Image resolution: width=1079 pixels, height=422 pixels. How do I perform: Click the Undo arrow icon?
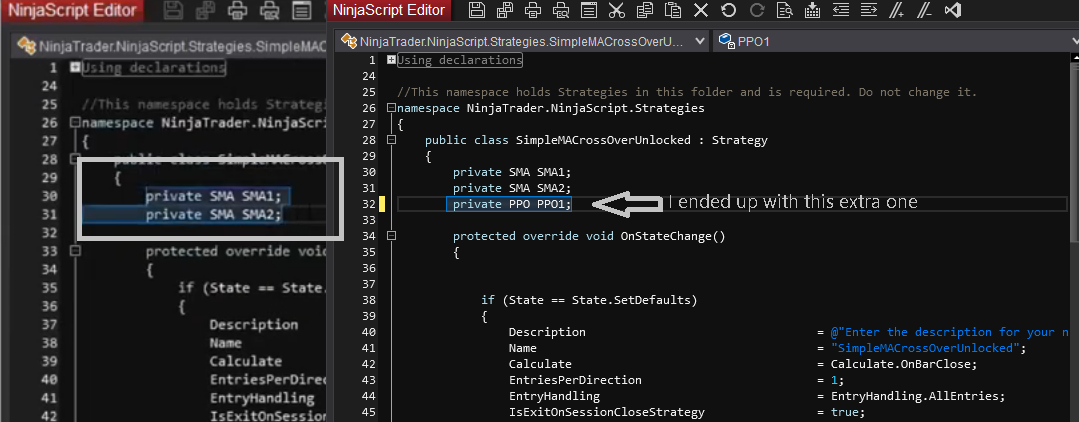coord(729,10)
